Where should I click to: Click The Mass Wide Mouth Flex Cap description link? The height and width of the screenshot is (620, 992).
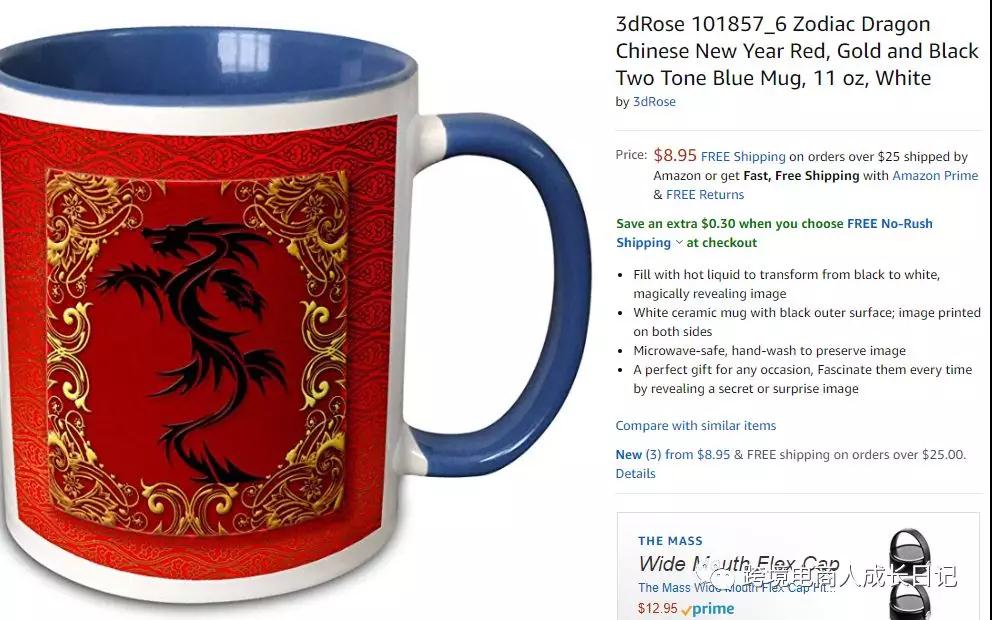click(x=736, y=587)
